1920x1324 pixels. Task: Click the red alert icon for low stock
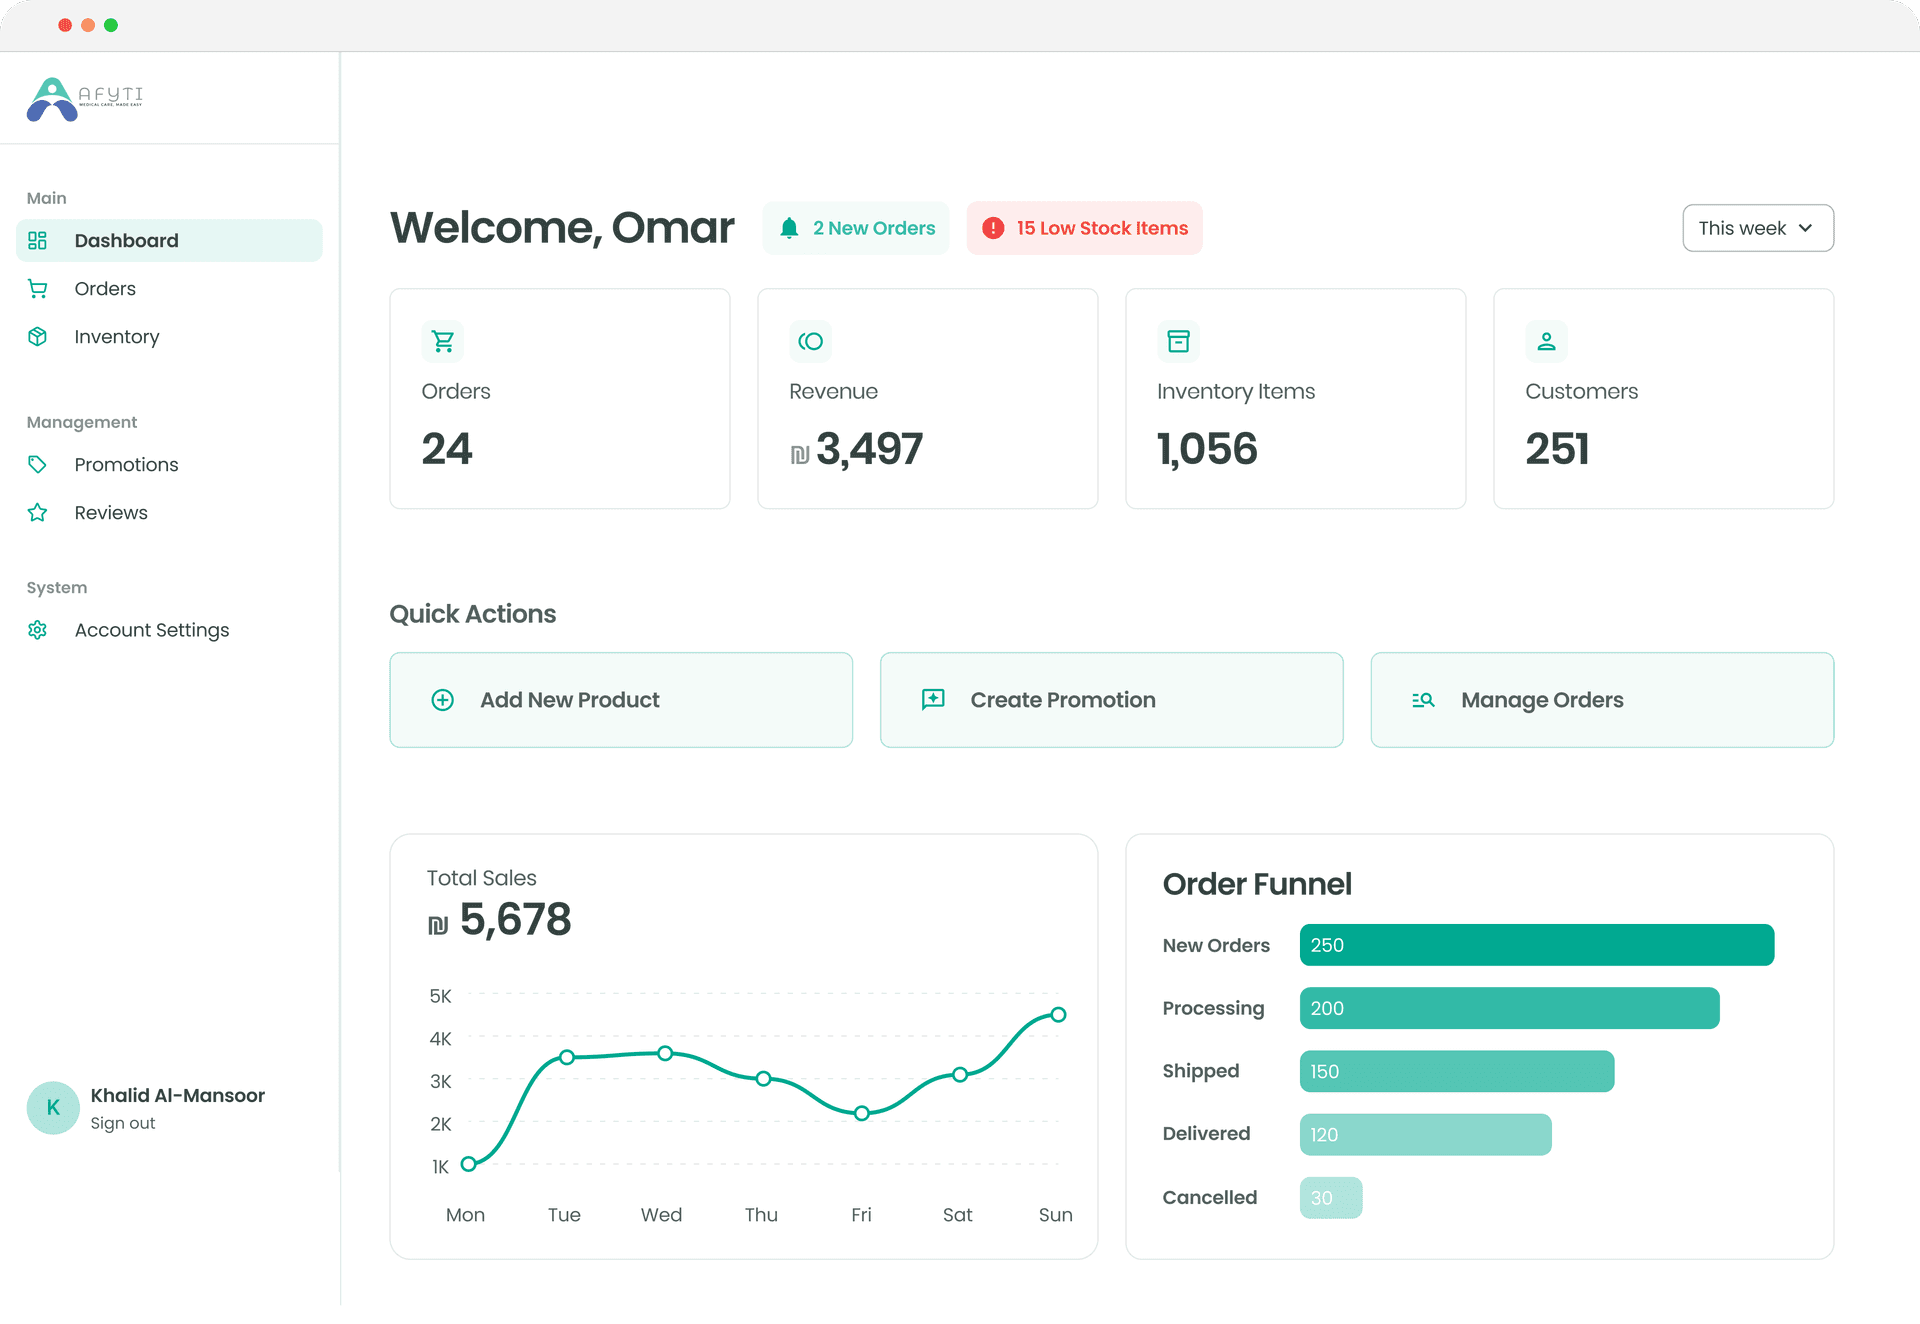pos(993,228)
